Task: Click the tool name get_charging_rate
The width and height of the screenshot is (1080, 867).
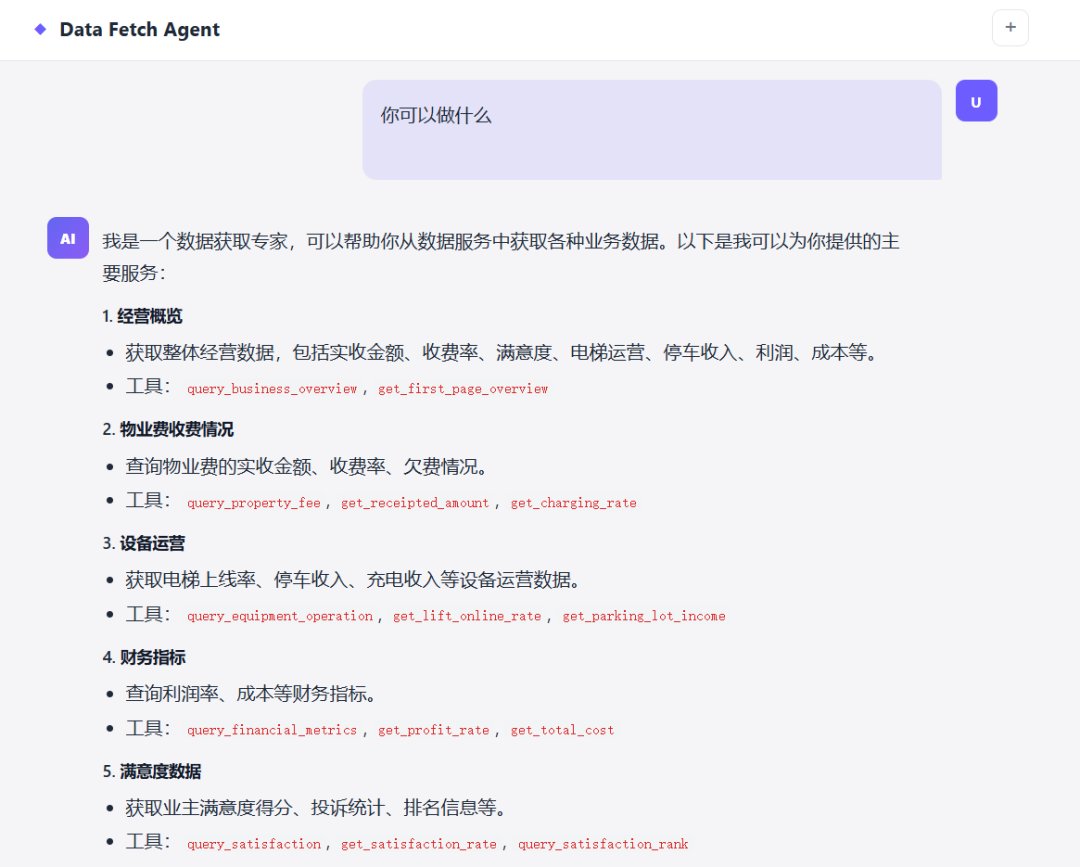Action: 574,503
